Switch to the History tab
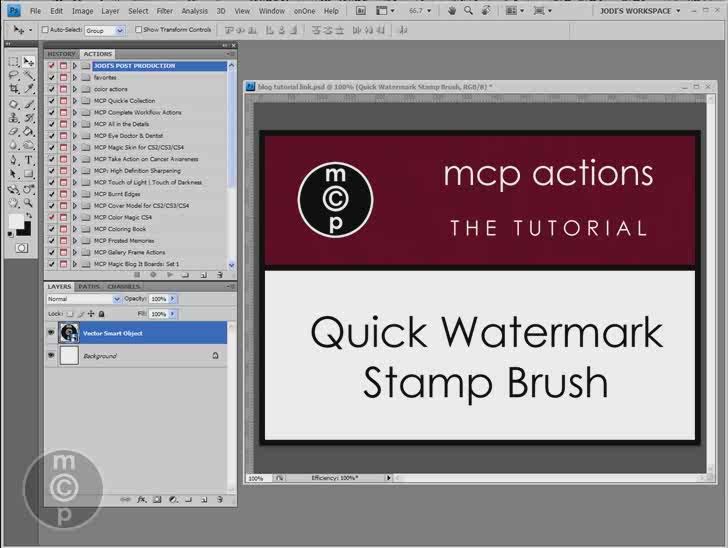Viewport: 728px width, 548px height. click(61, 54)
